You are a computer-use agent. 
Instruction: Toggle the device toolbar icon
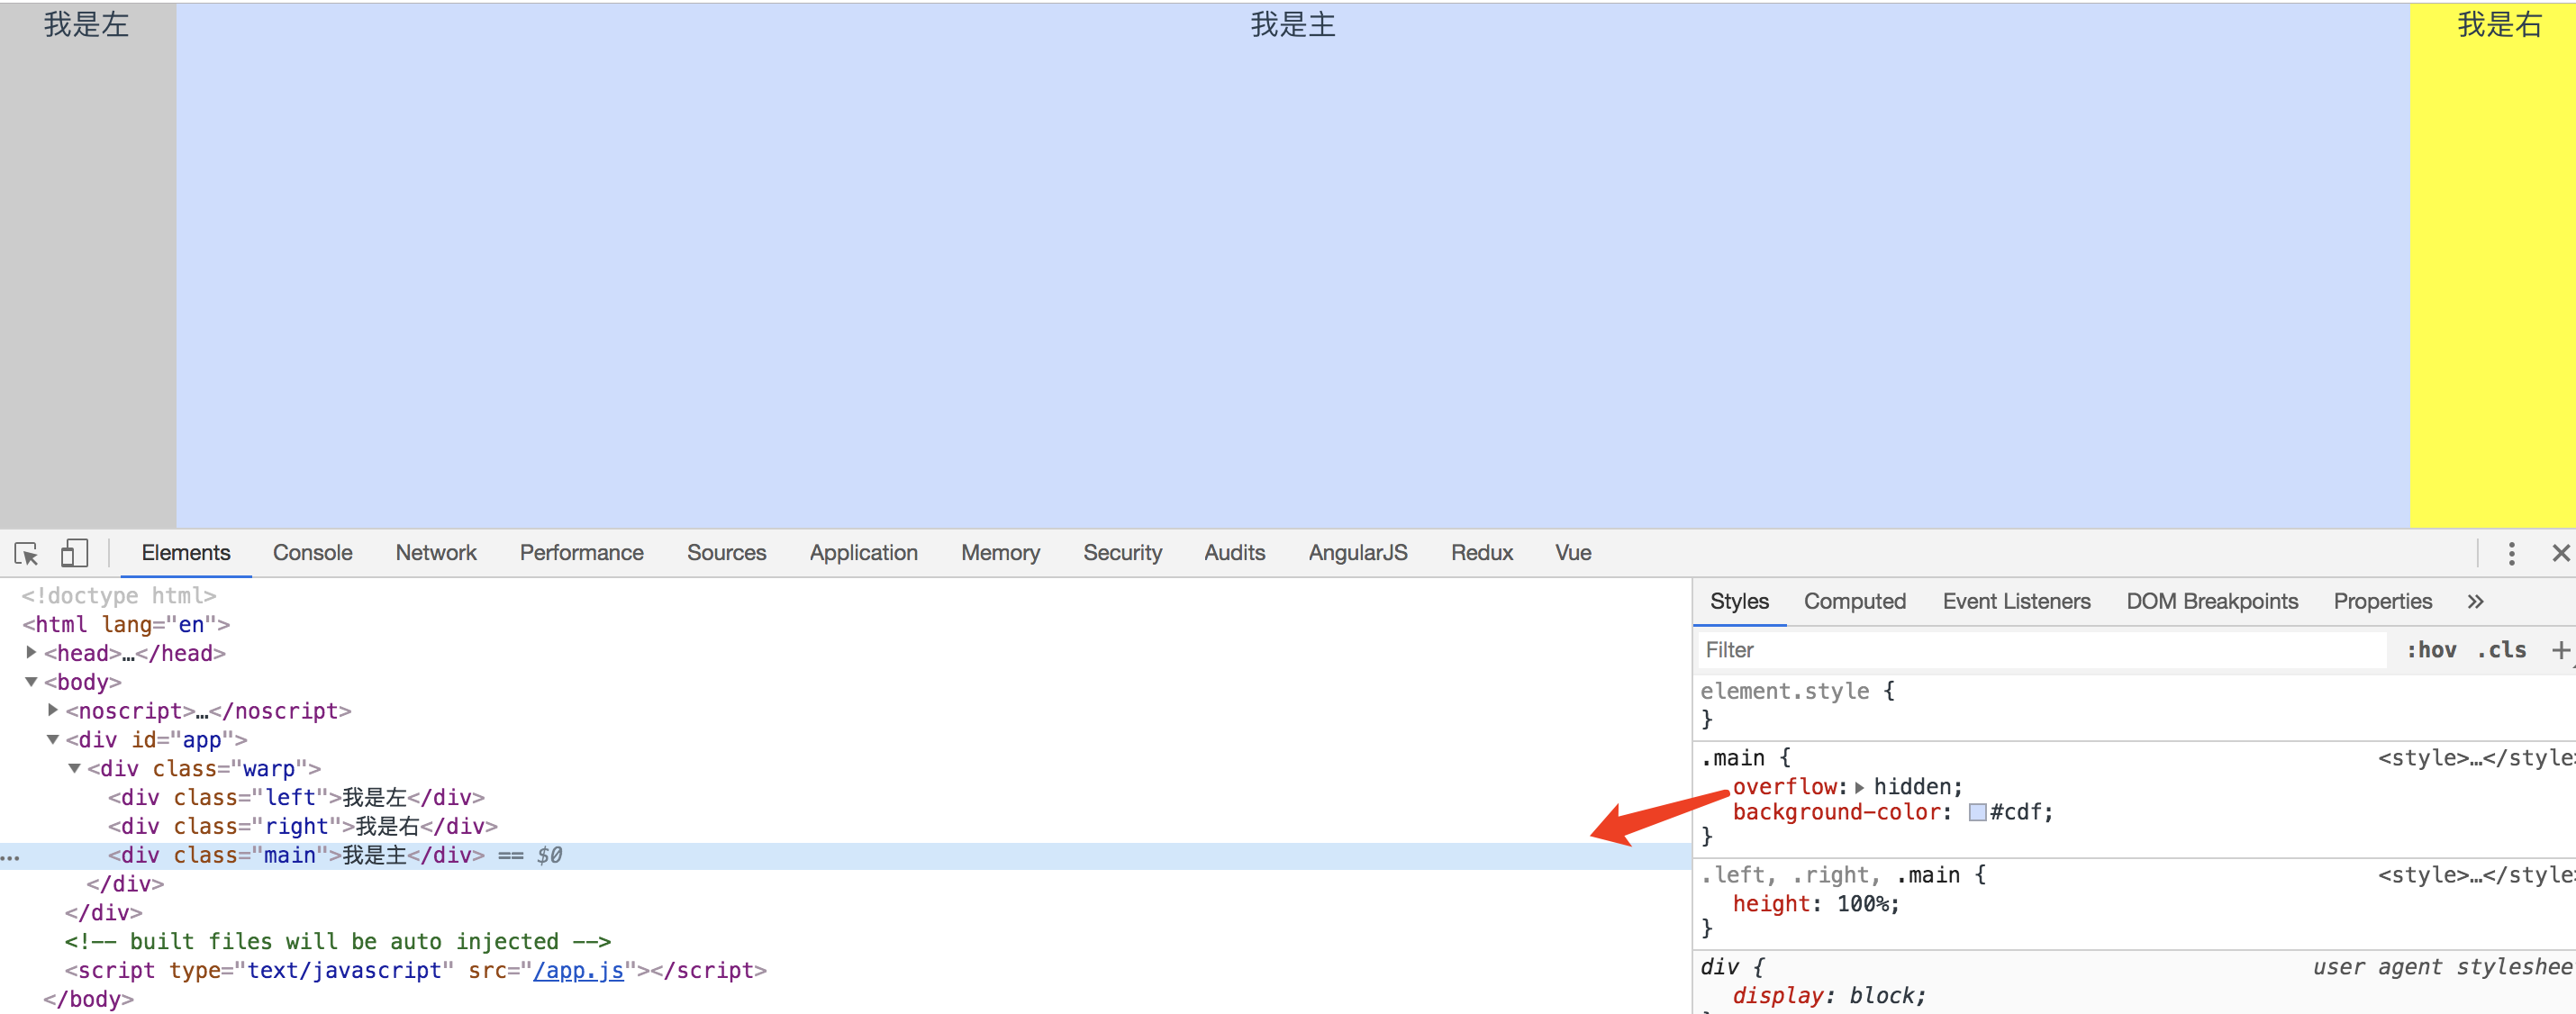click(x=74, y=553)
